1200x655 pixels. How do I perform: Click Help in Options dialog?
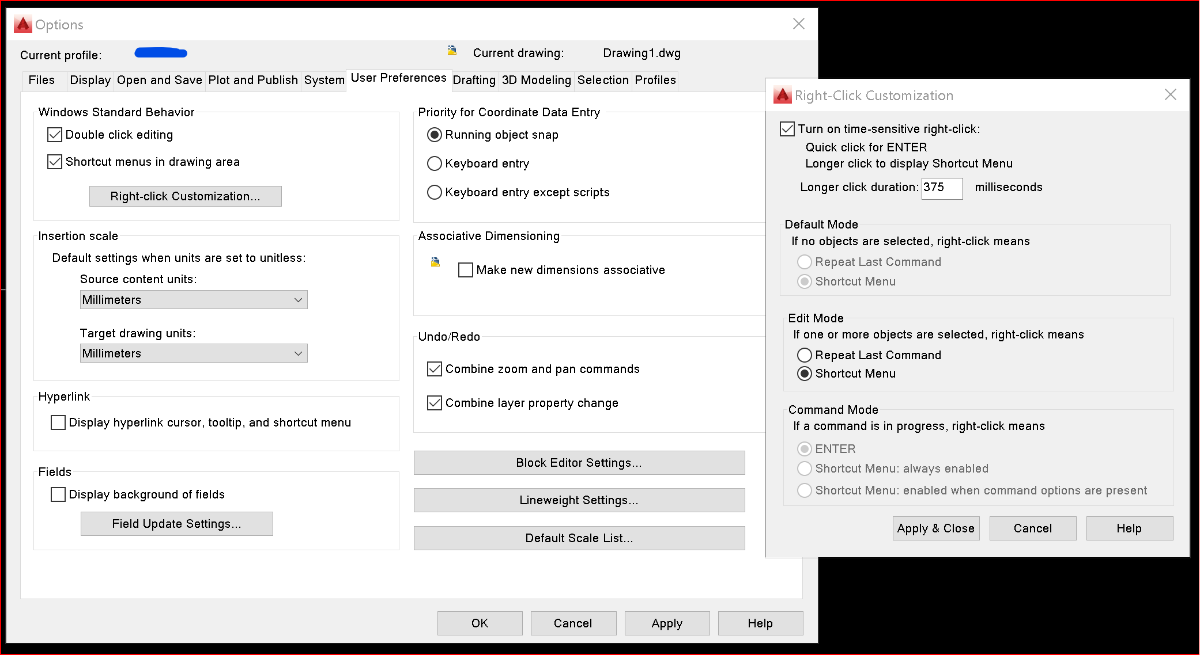(x=760, y=623)
